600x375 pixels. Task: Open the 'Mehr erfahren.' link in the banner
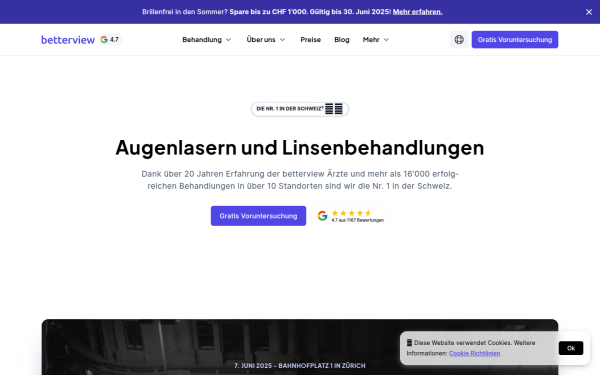[417, 12]
